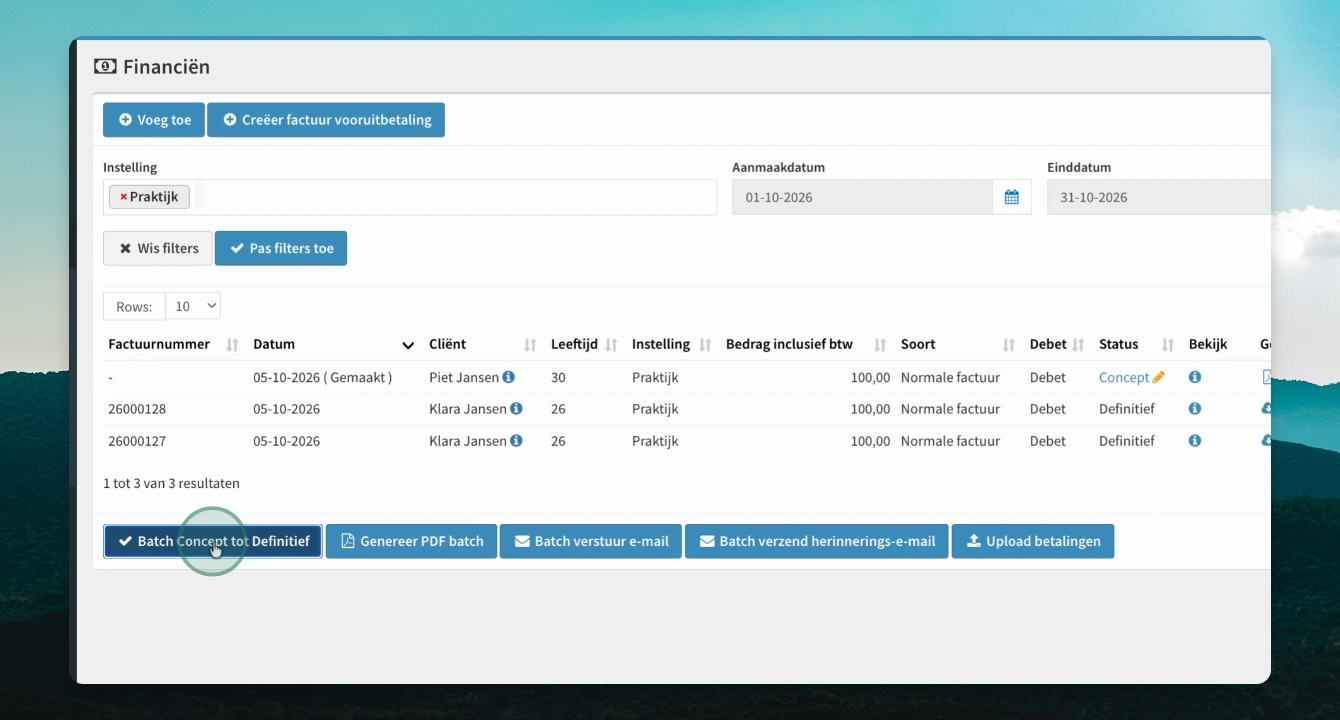Select invoice number 26000127 cell
Image resolution: width=1340 pixels, height=720 pixels.
coord(137,441)
